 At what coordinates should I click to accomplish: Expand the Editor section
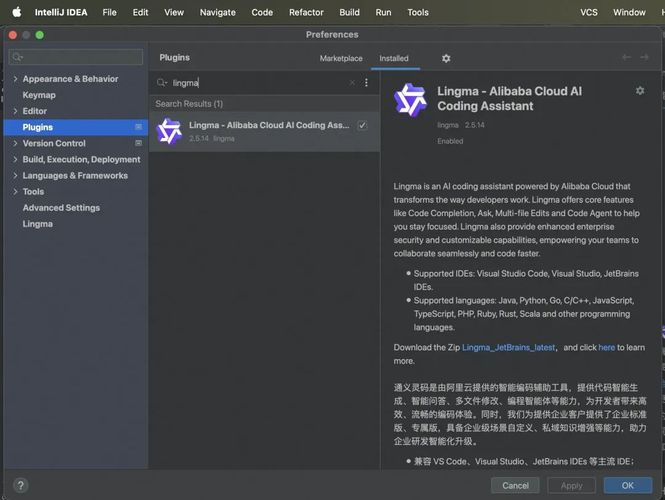(x=15, y=111)
